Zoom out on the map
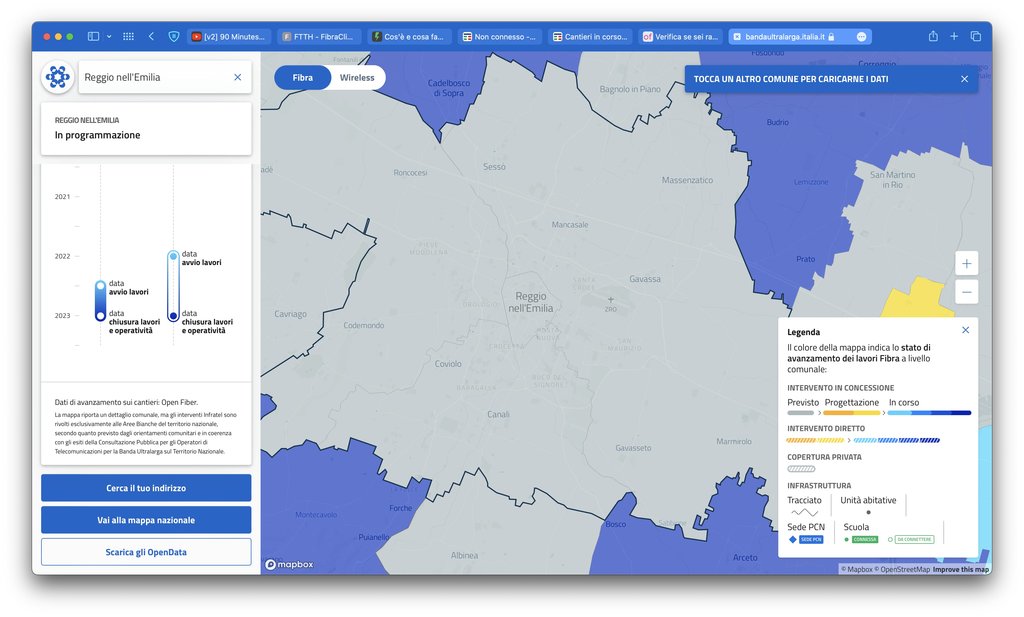1024x617 pixels. (x=966, y=292)
